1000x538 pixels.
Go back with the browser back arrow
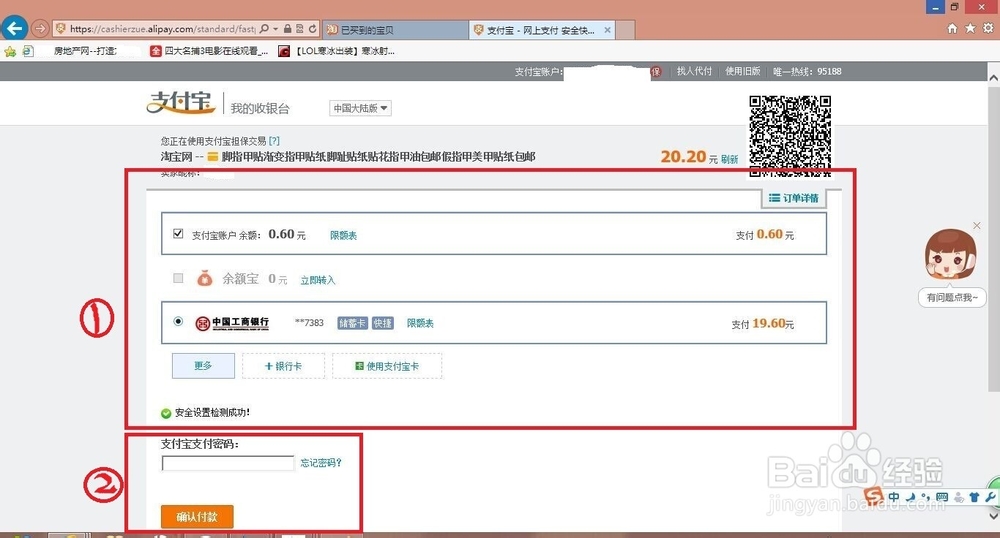[x=14, y=29]
